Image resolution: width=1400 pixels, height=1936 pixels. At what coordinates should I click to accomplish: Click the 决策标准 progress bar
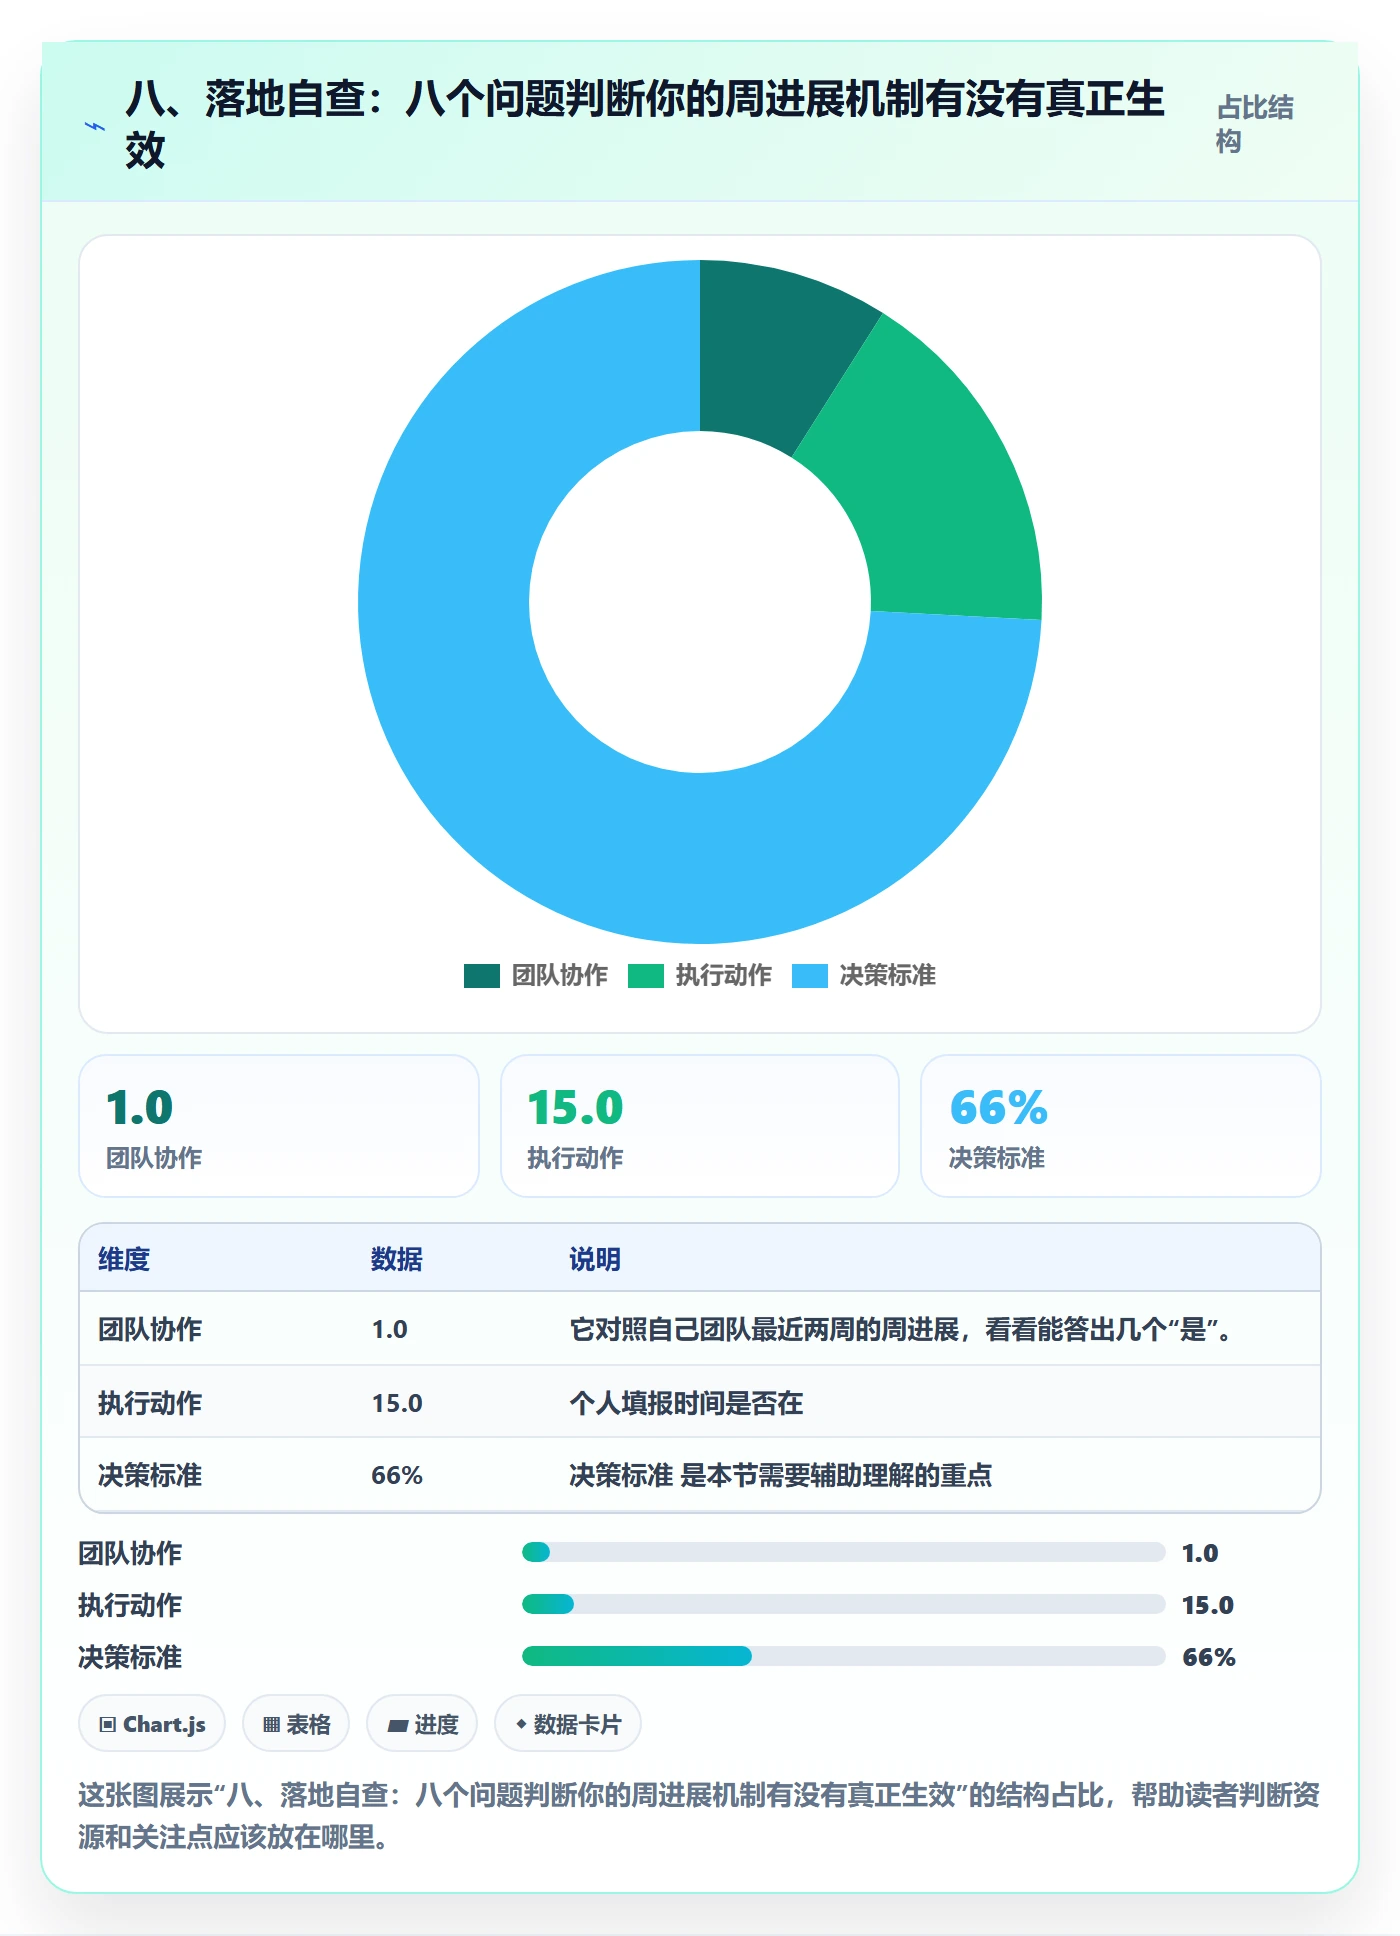coord(843,1656)
